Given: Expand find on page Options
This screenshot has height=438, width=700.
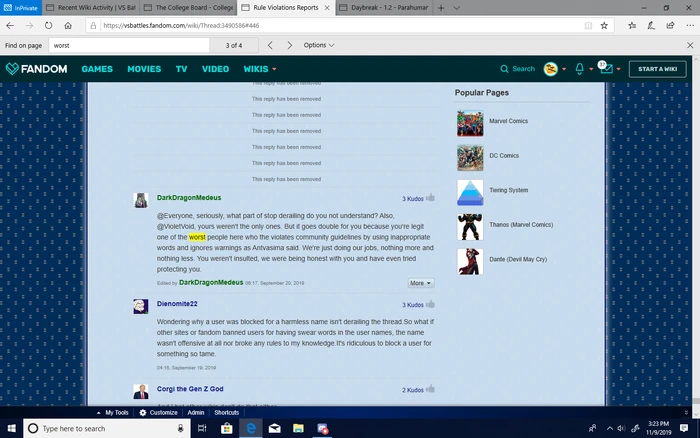Looking at the screenshot, I should tap(319, 45).
